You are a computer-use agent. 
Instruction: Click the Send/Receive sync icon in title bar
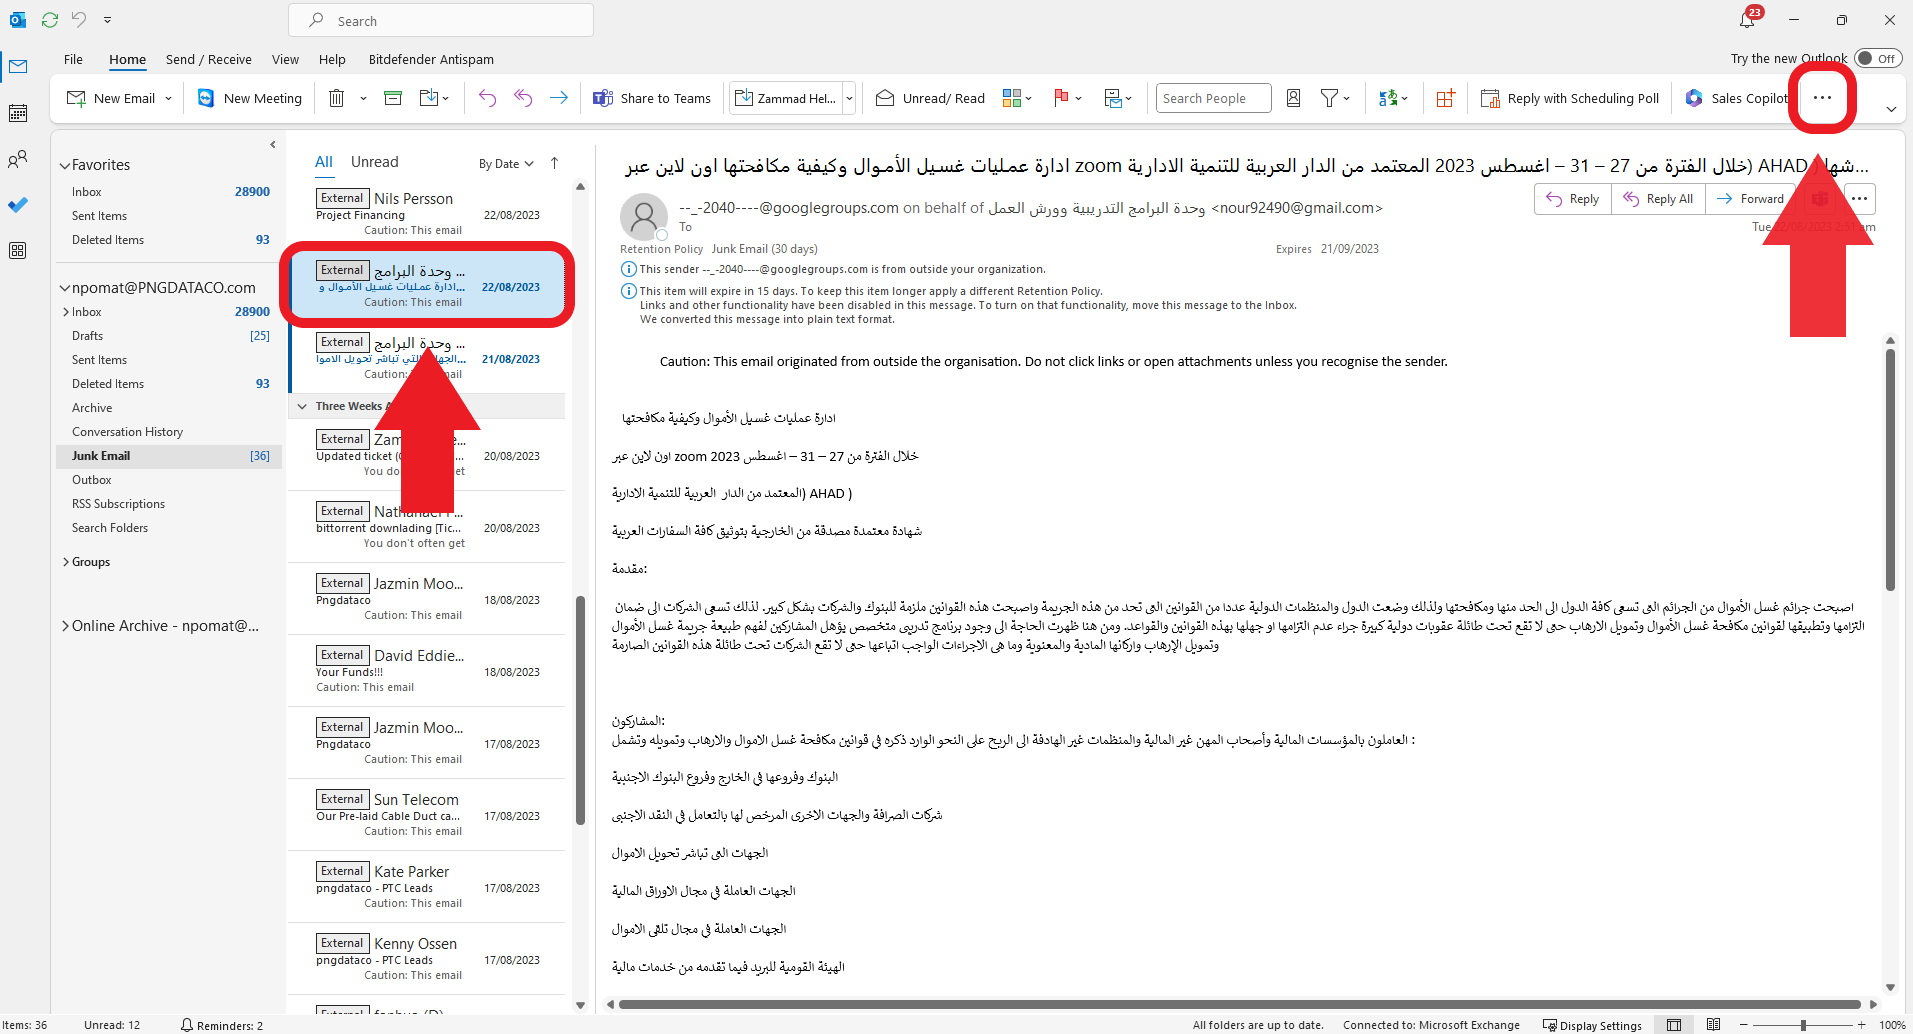pos(50,19)
